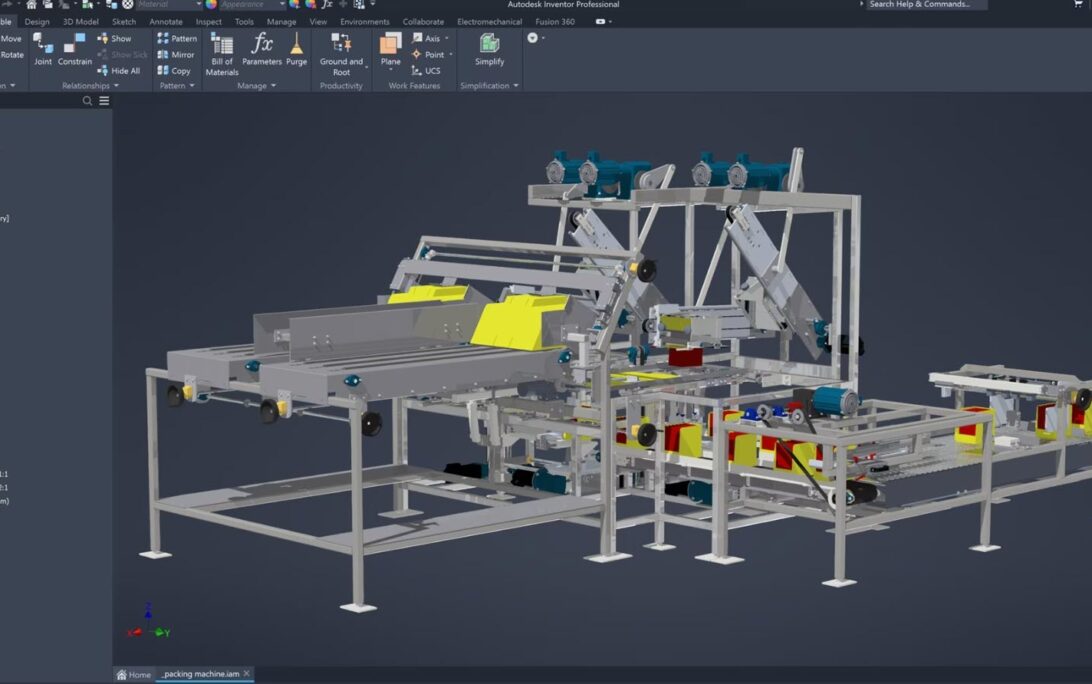Click the Search Help & Commands field
This screenshot has height=684, width=1092.
point(924,5)
